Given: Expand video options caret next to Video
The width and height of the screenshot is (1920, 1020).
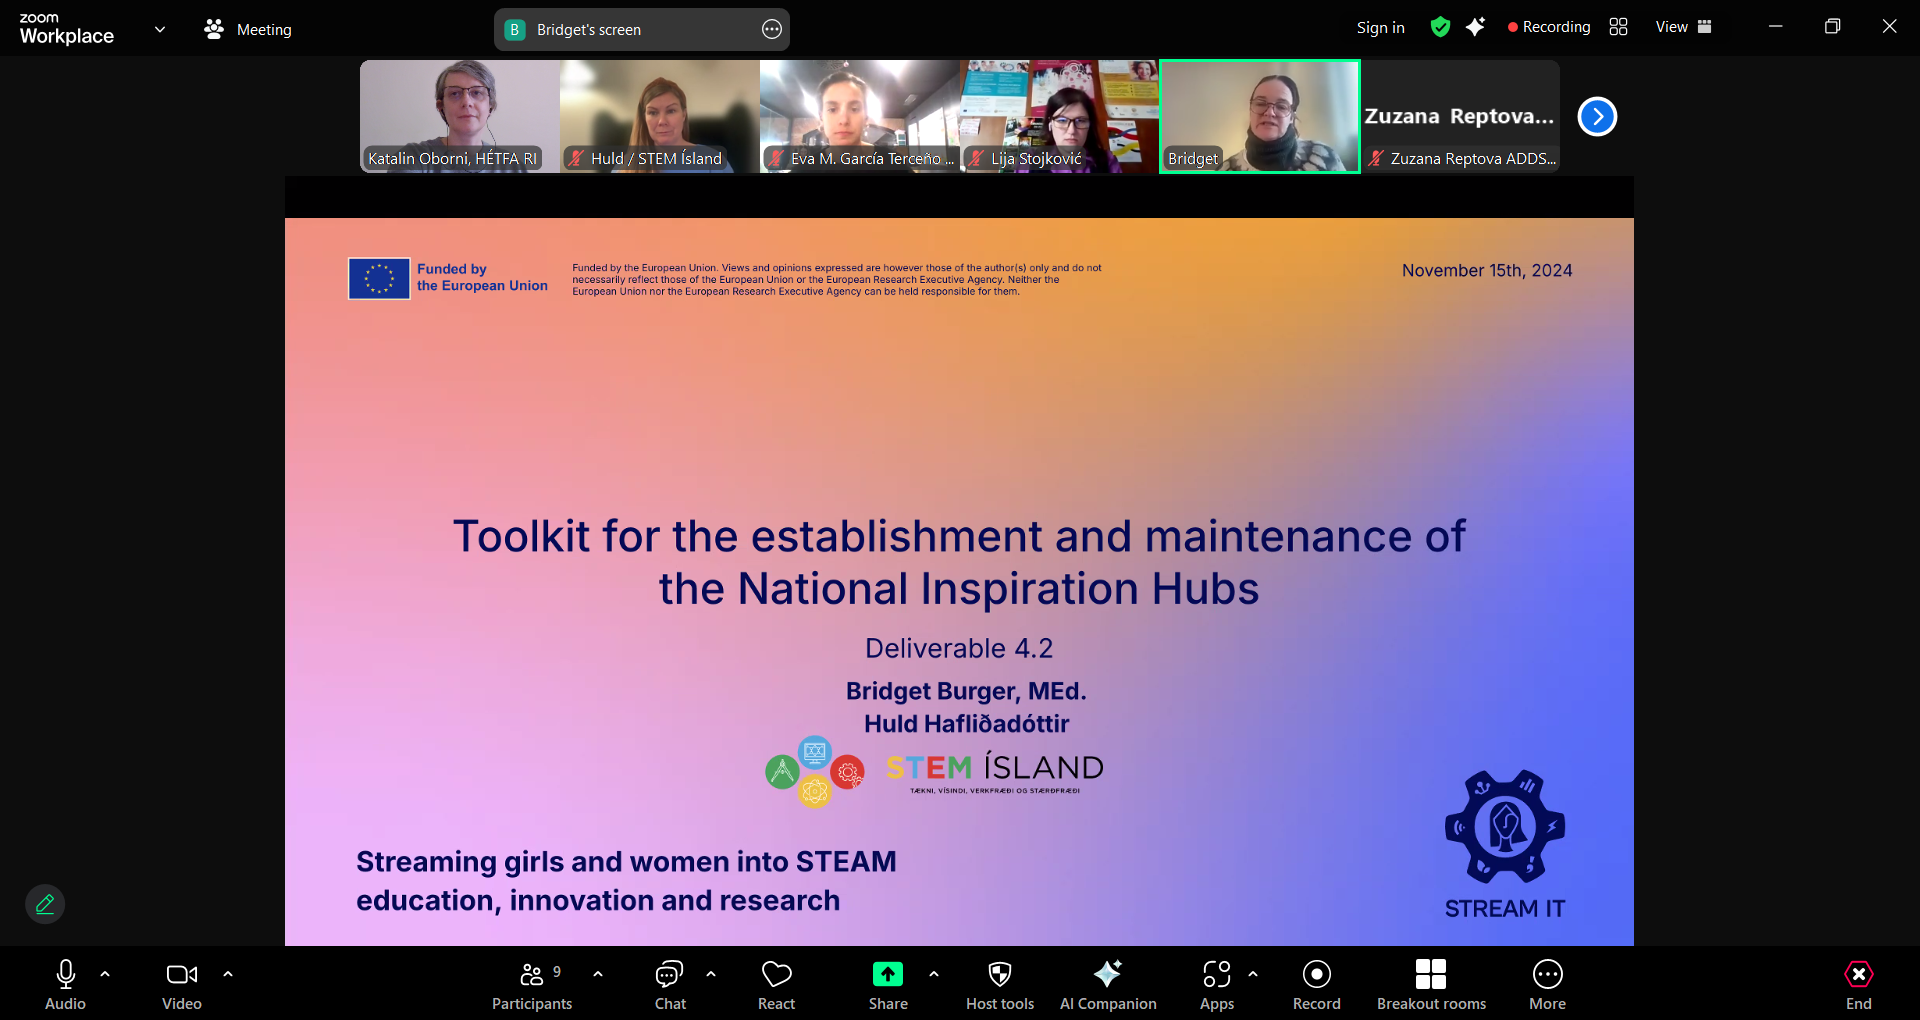Looking at the screenshot, I should (228, 973).
